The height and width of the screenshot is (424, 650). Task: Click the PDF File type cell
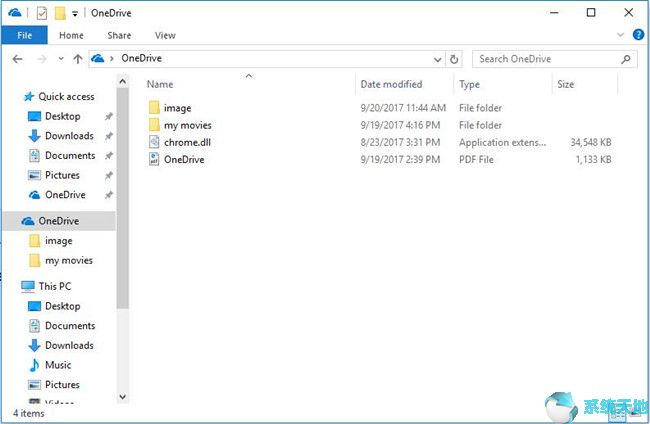point(476,160)
